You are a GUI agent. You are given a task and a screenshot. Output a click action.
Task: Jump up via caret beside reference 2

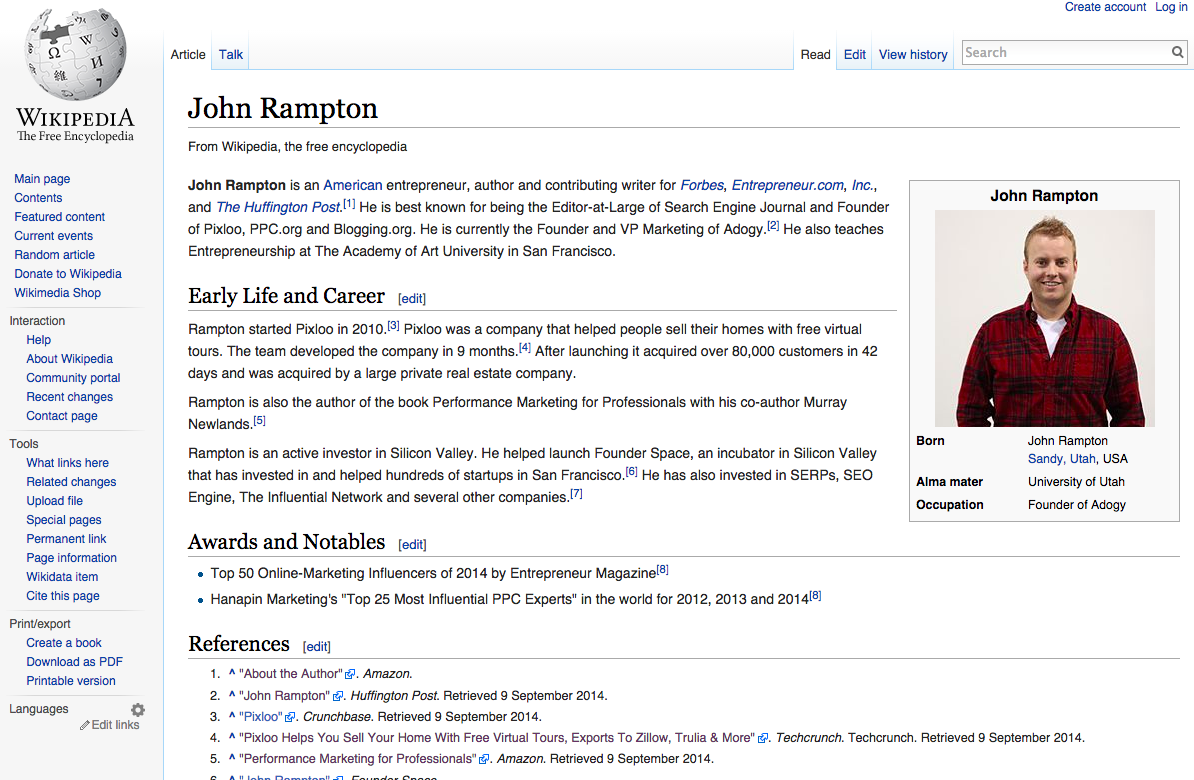pyautogui.click(x=231, y=695)
